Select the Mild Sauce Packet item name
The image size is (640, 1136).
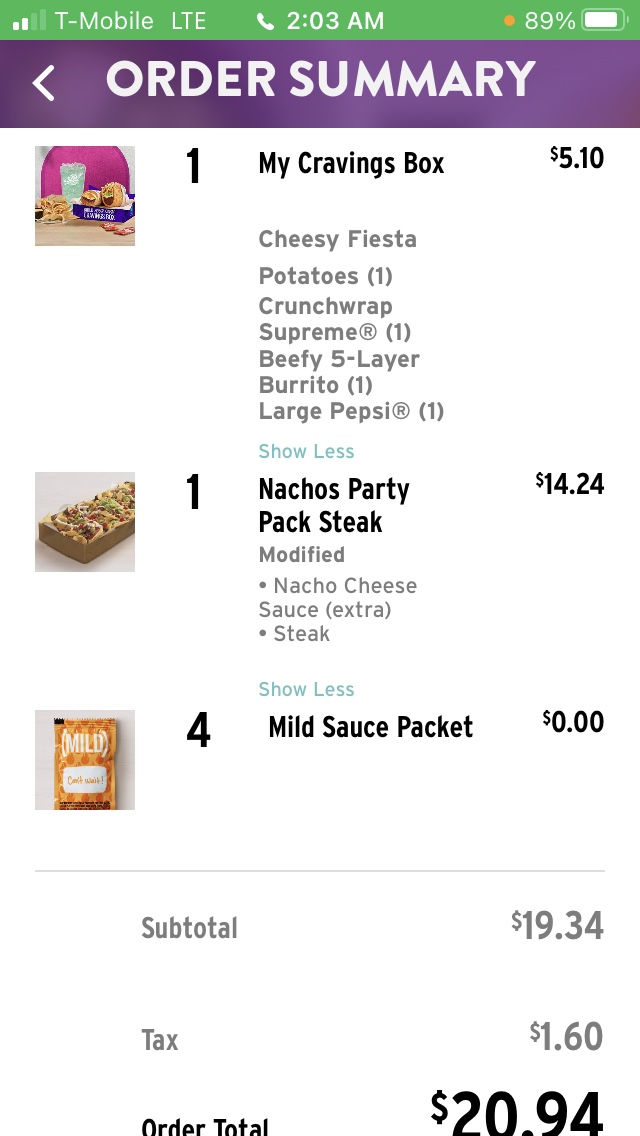[370, 727]
